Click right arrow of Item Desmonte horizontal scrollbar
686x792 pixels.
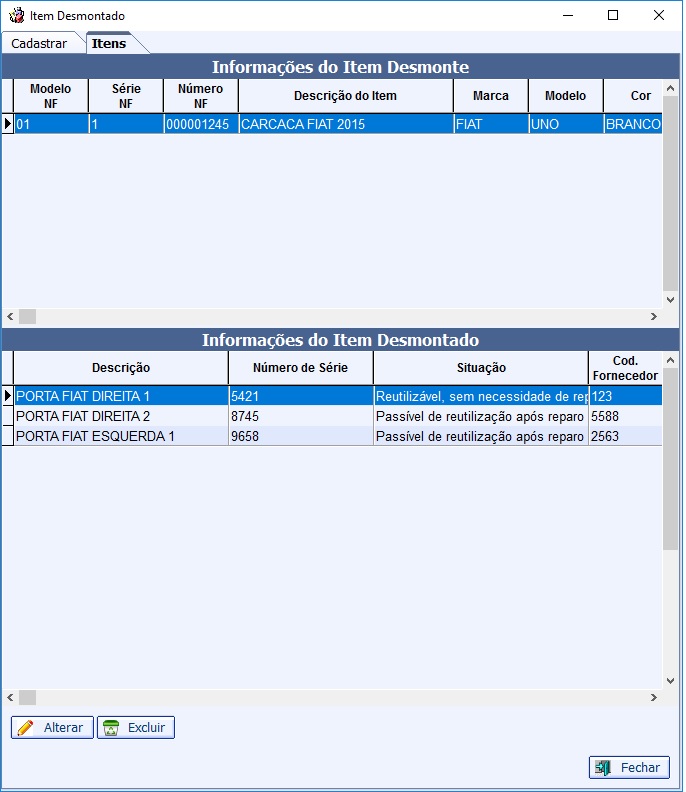click(654, 316)
